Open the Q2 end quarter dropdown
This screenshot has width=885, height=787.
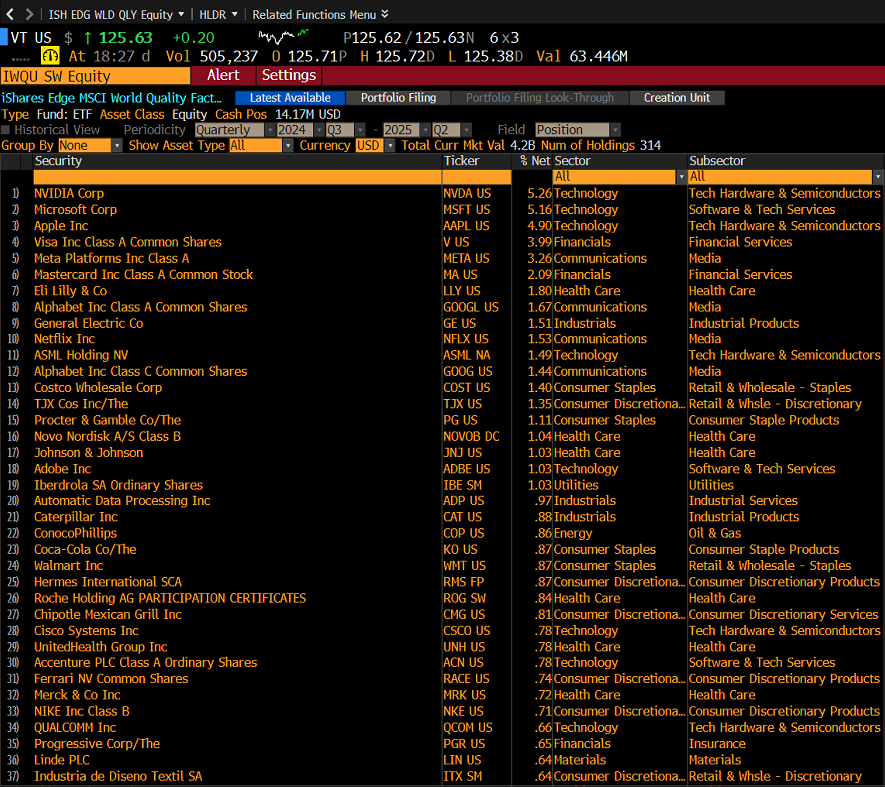(452, 130)
